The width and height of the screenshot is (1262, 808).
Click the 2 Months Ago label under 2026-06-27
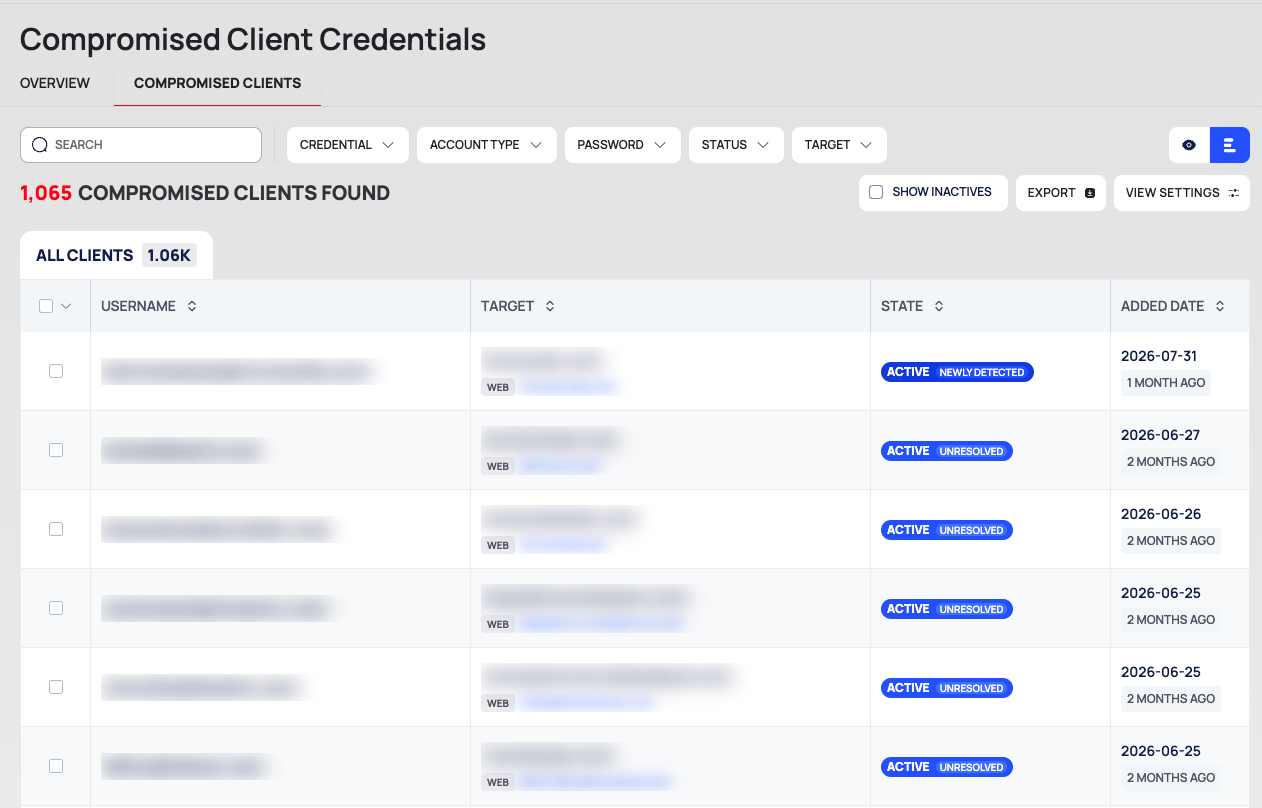coord(1171,462)
